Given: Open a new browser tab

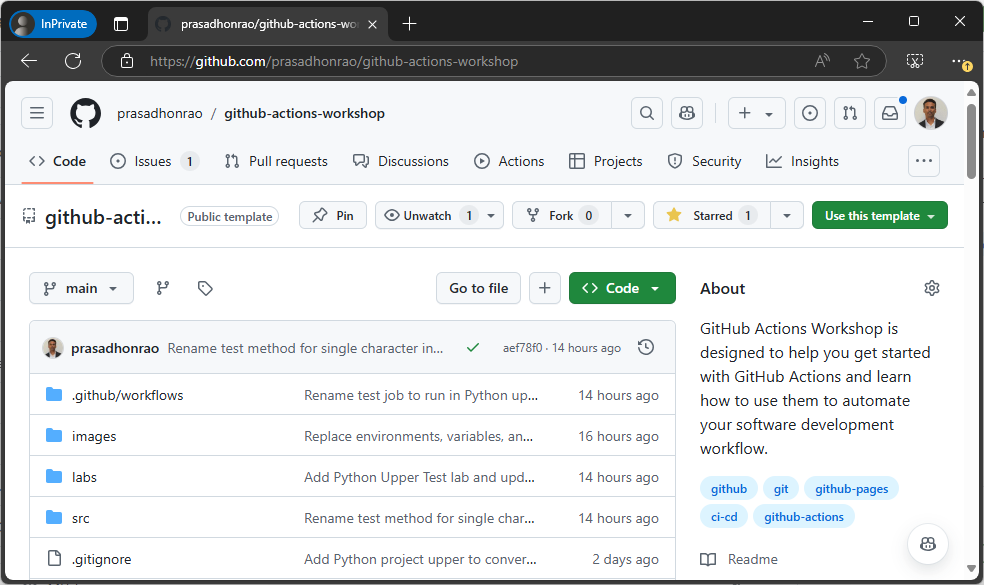Looking at the screenshot, I should tap(409, 24).
